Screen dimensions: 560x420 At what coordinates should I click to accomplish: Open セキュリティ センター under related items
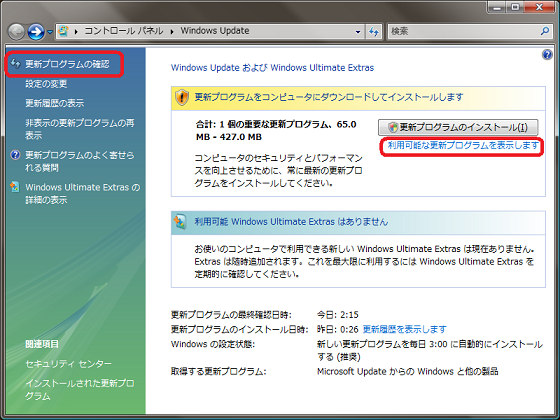[x=68, y=364]
